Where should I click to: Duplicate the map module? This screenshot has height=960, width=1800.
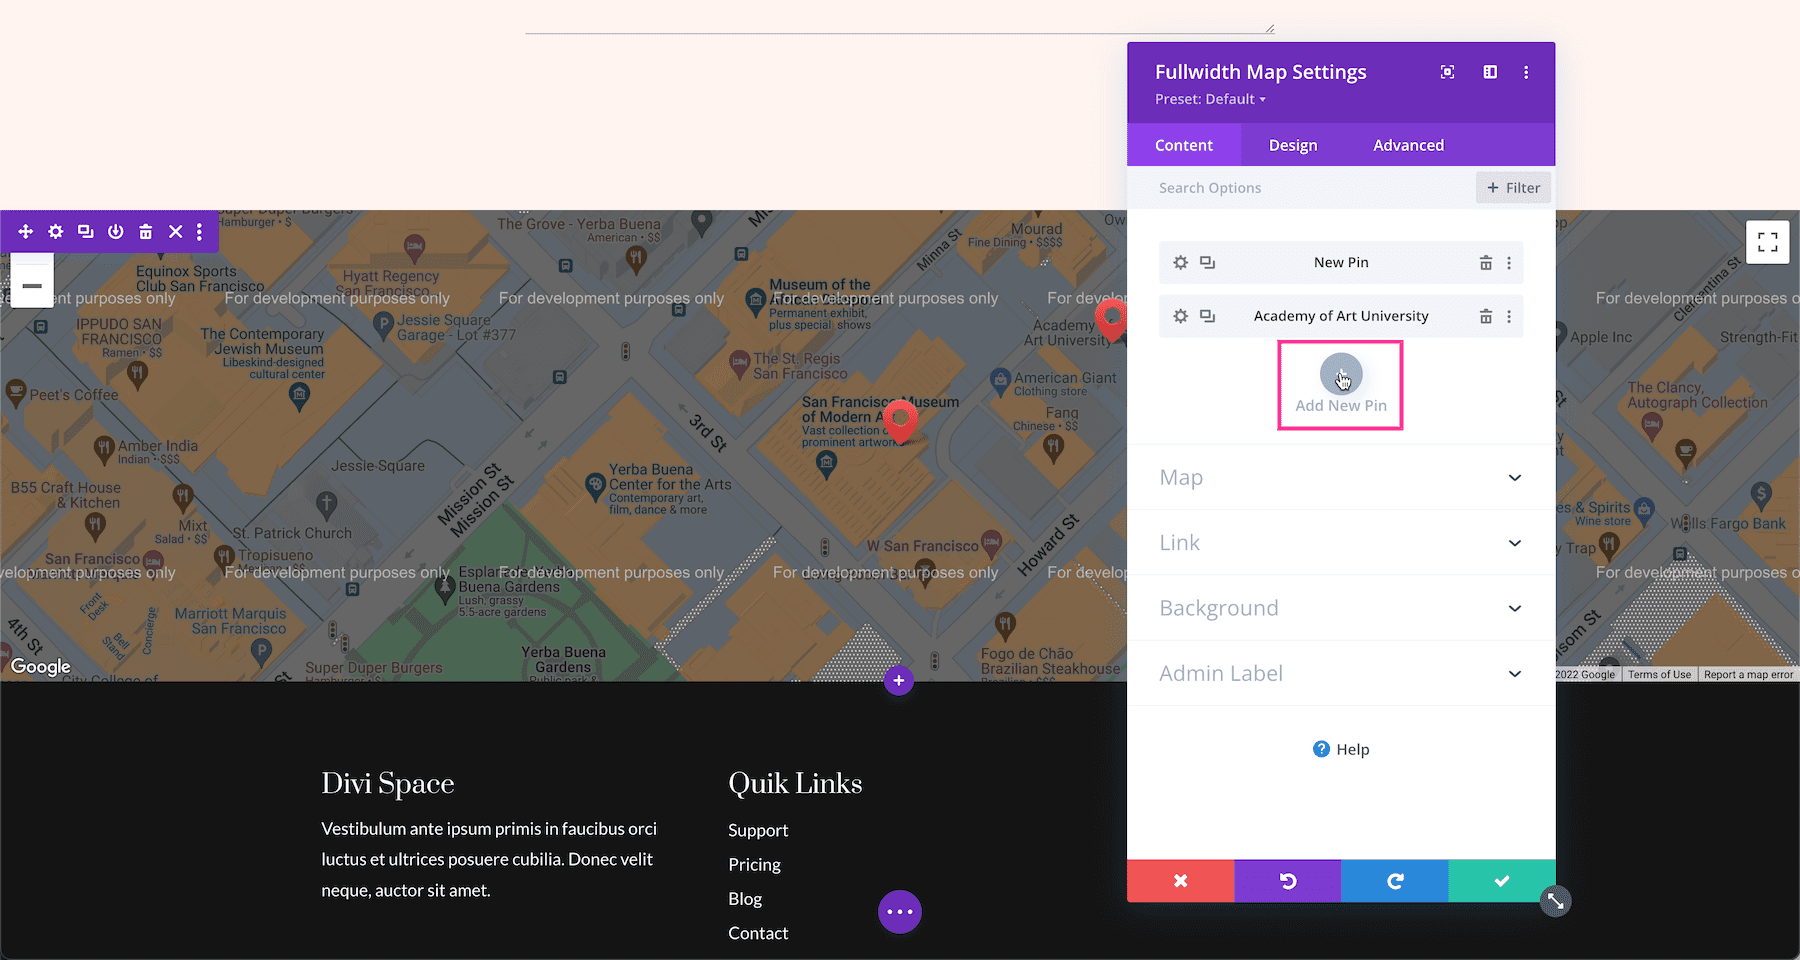[x=86, y=231]
